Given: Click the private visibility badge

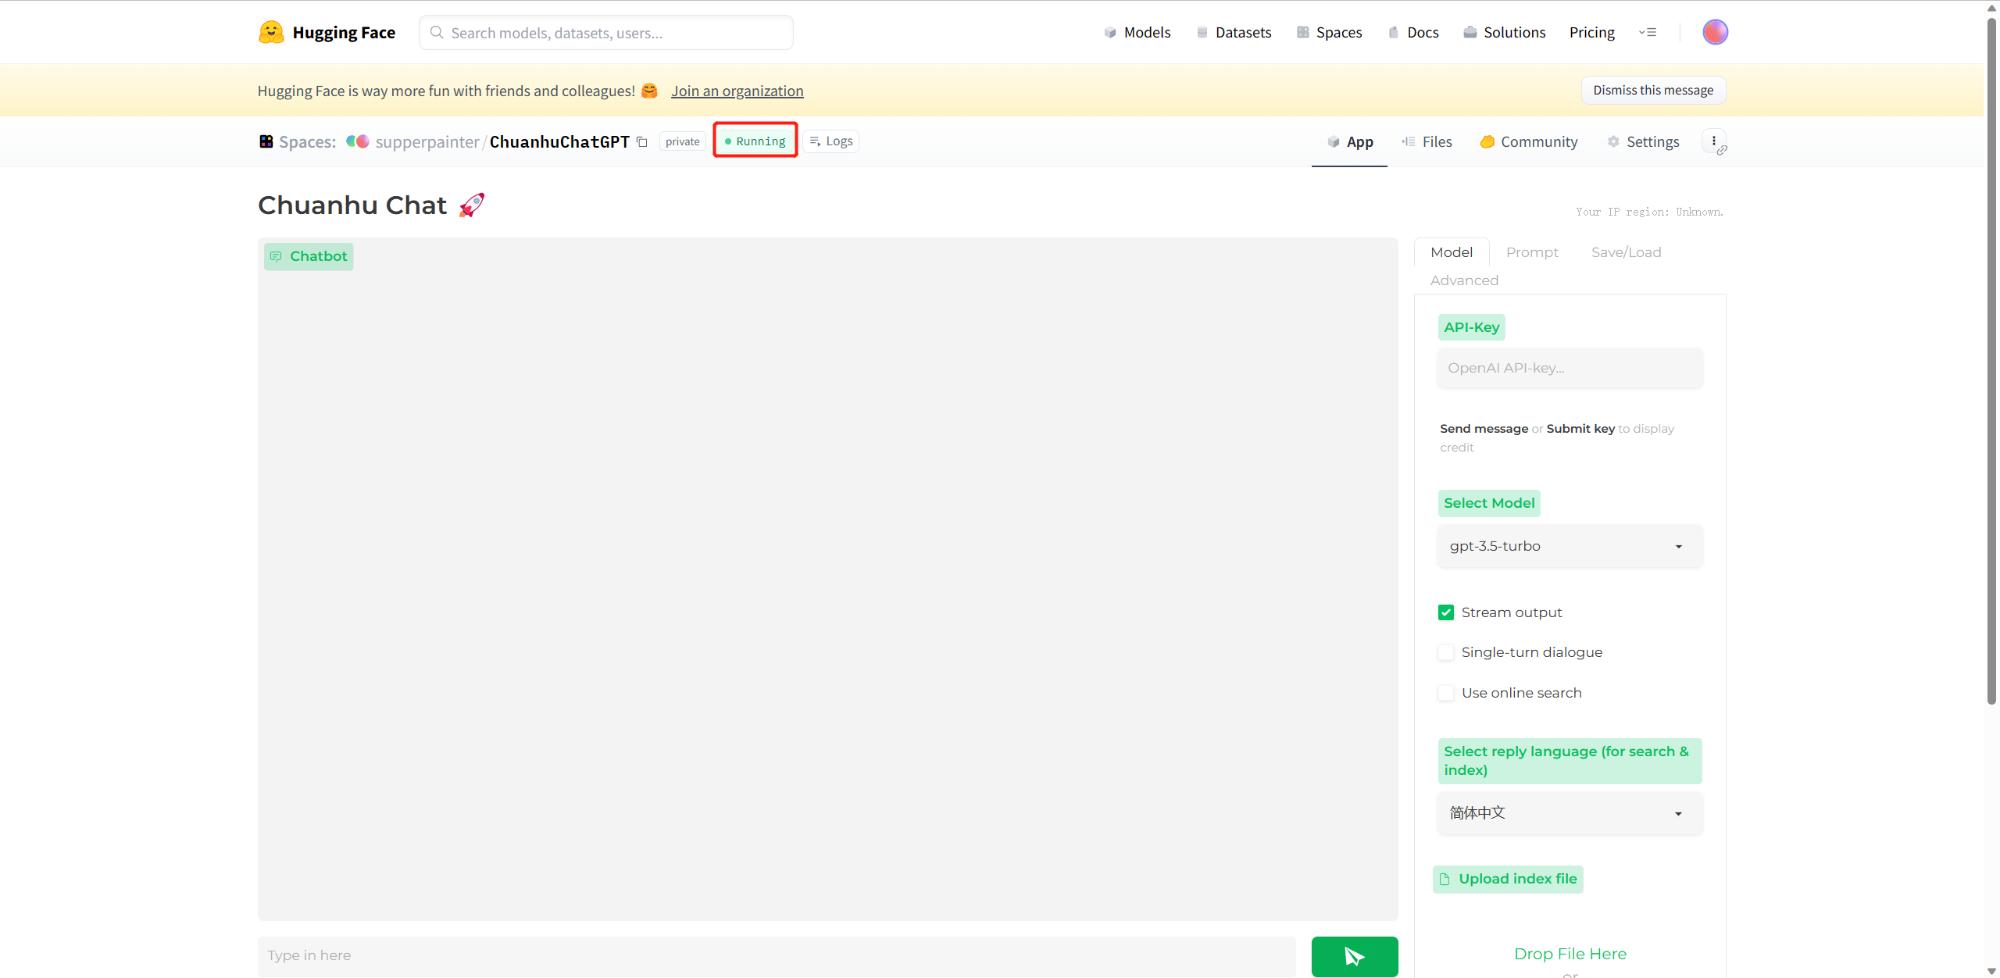Looking at the screenshot, I should click(x=682, y=142).
